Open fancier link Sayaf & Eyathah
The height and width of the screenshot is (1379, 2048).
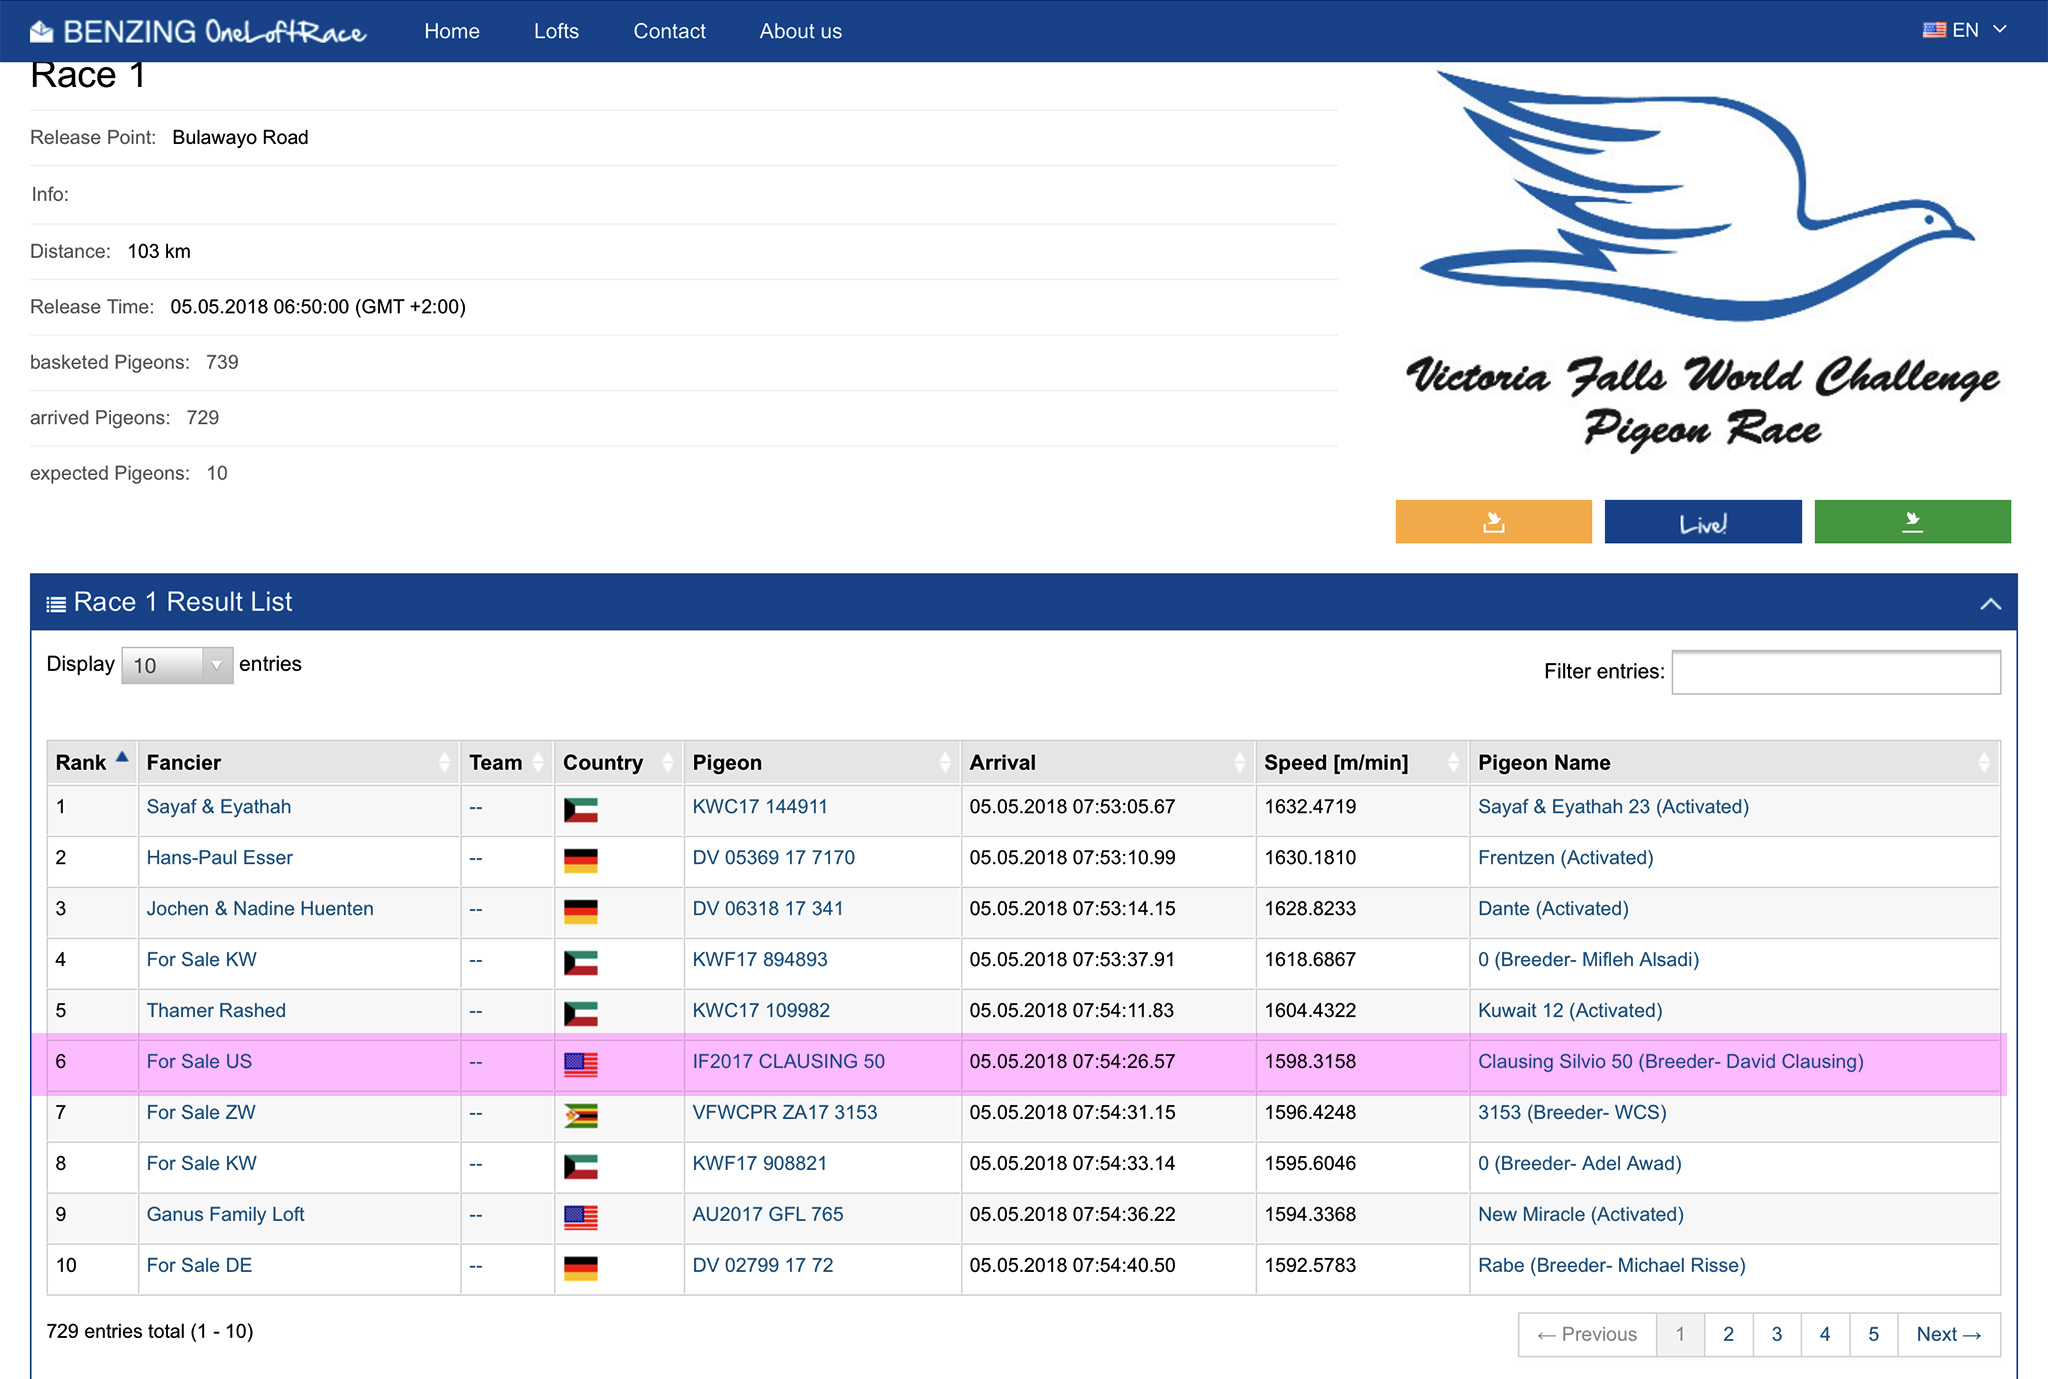tap(218, 807)
